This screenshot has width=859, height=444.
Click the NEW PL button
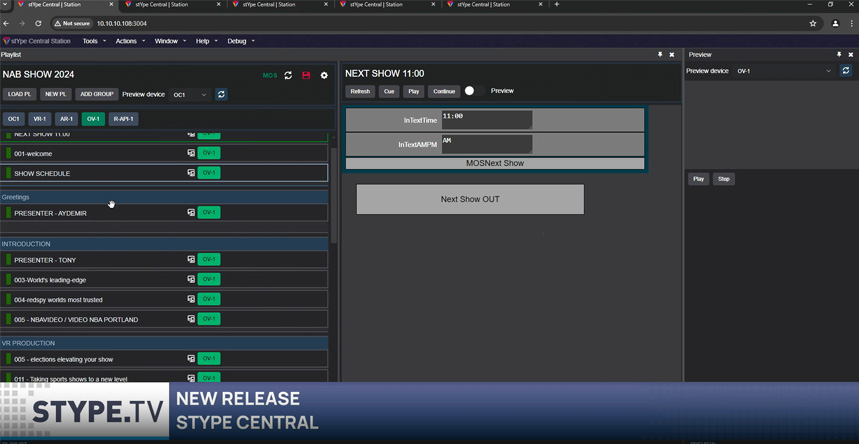tap(56, 94)
